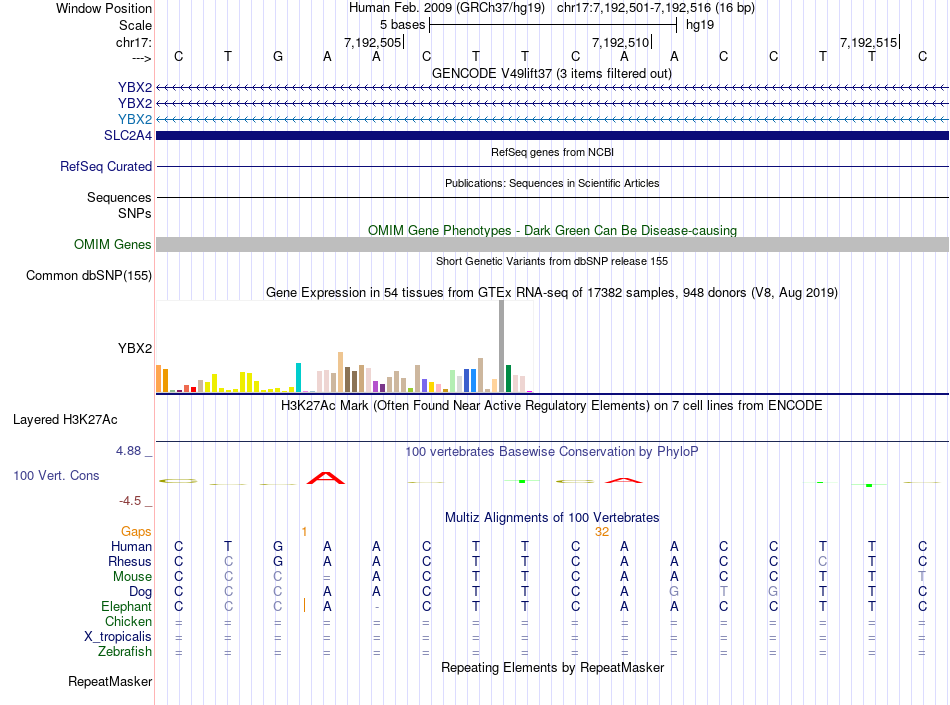Select the Mouse species row label
950x705 pixels.
[132, 577]
